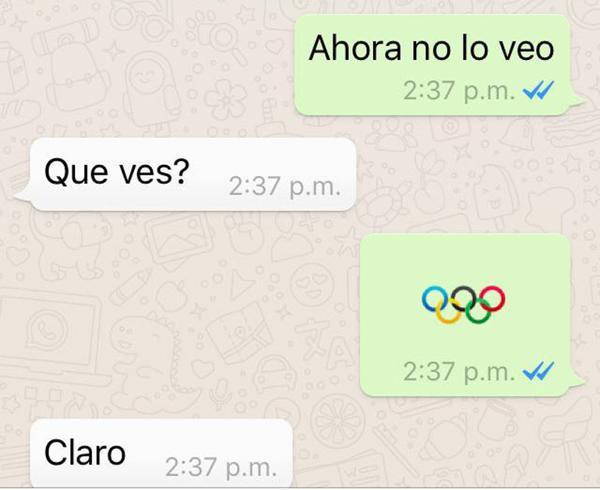Image resolution: width=600 pixels, height=490 pixels.
Task: Tap the timestamp under the Olympic rings
Action: point(459,372)
